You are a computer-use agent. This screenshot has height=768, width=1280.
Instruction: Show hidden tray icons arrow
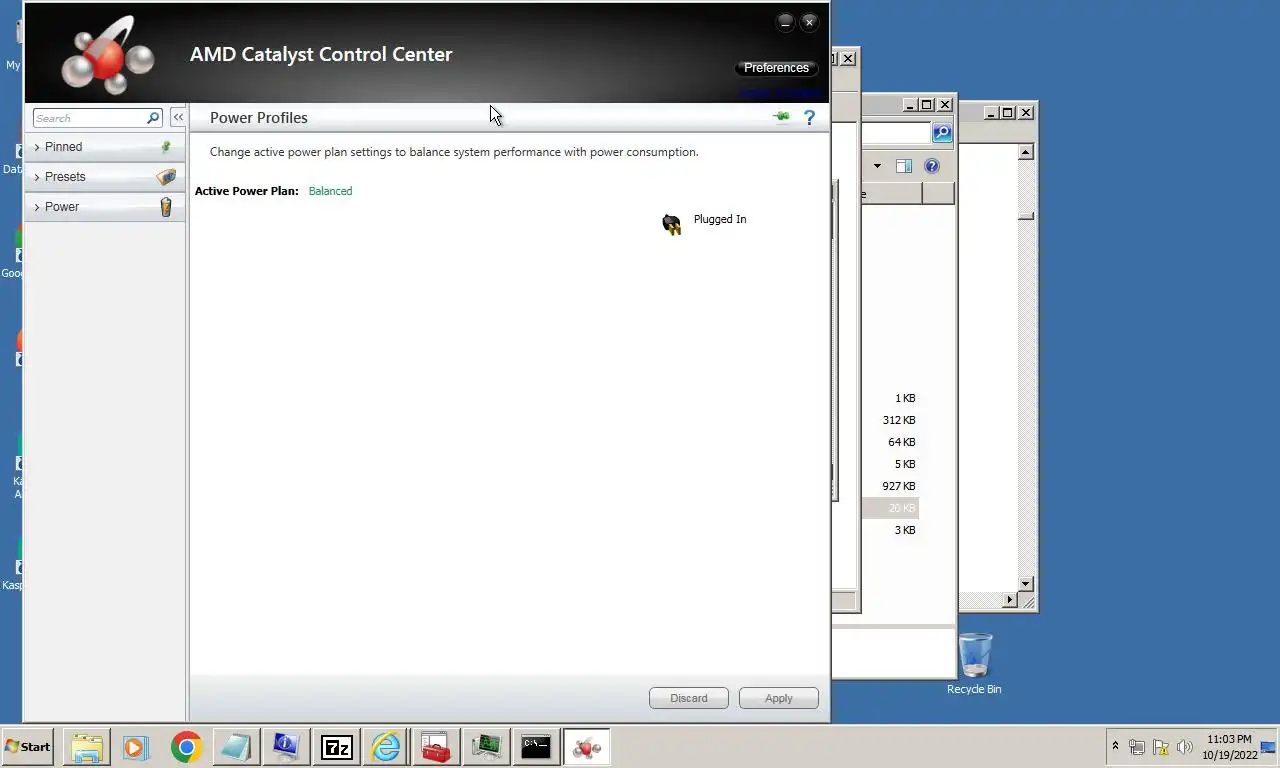(1116, 746)
